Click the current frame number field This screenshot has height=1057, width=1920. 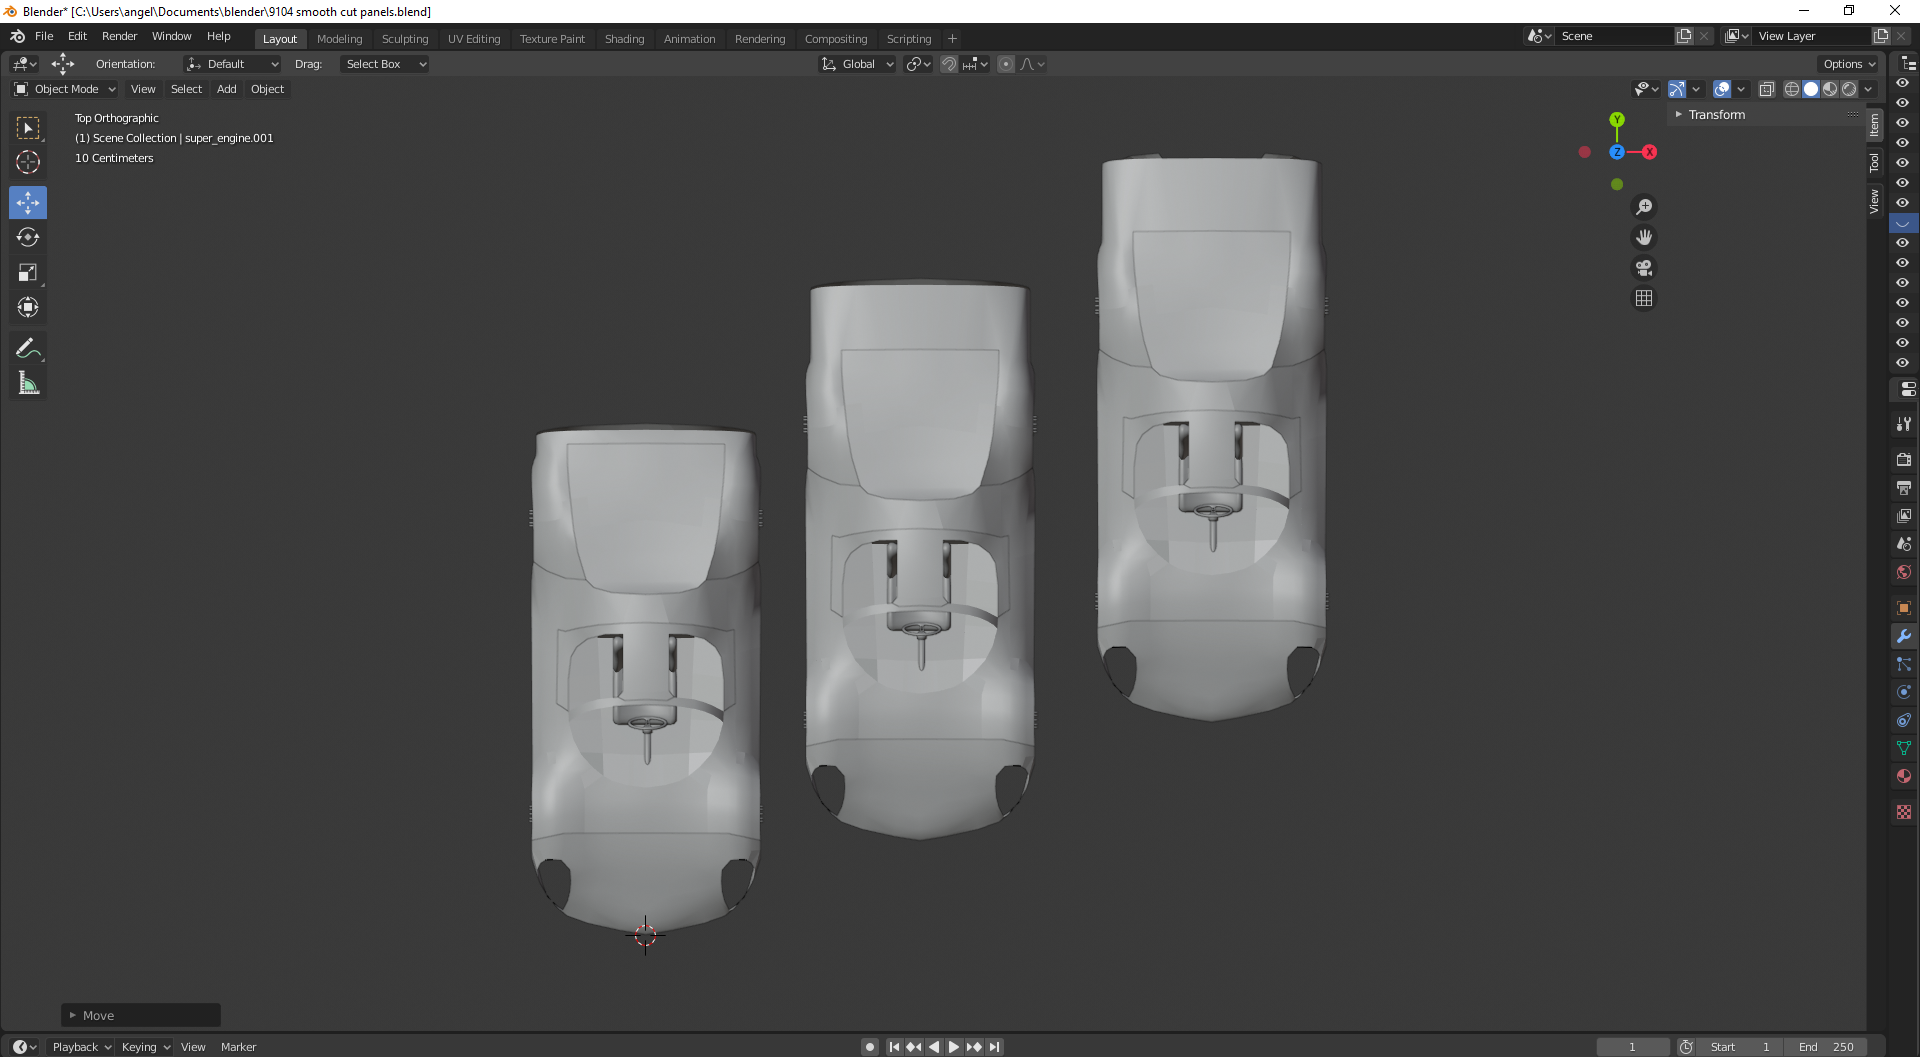[x=1632, y=1047]
